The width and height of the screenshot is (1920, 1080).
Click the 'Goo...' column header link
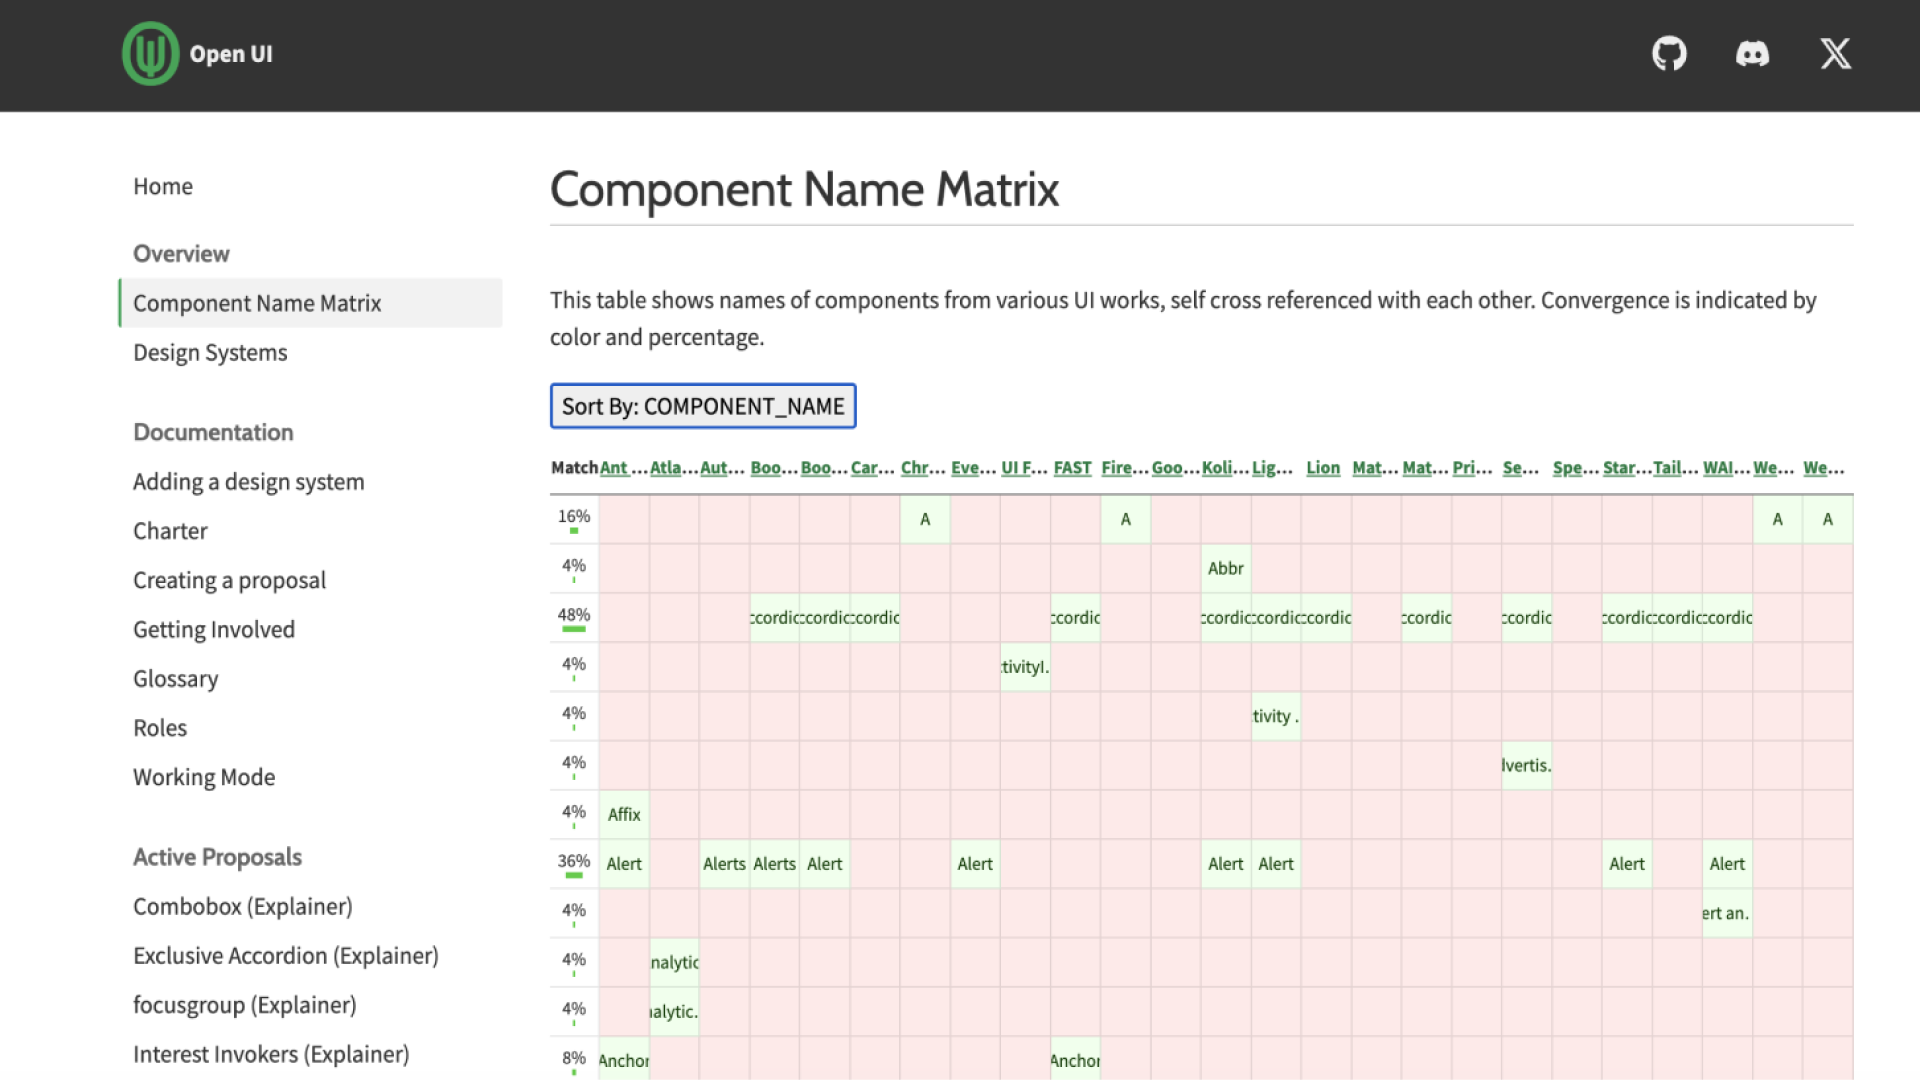pyautogui.click(x=1175, y=468)
